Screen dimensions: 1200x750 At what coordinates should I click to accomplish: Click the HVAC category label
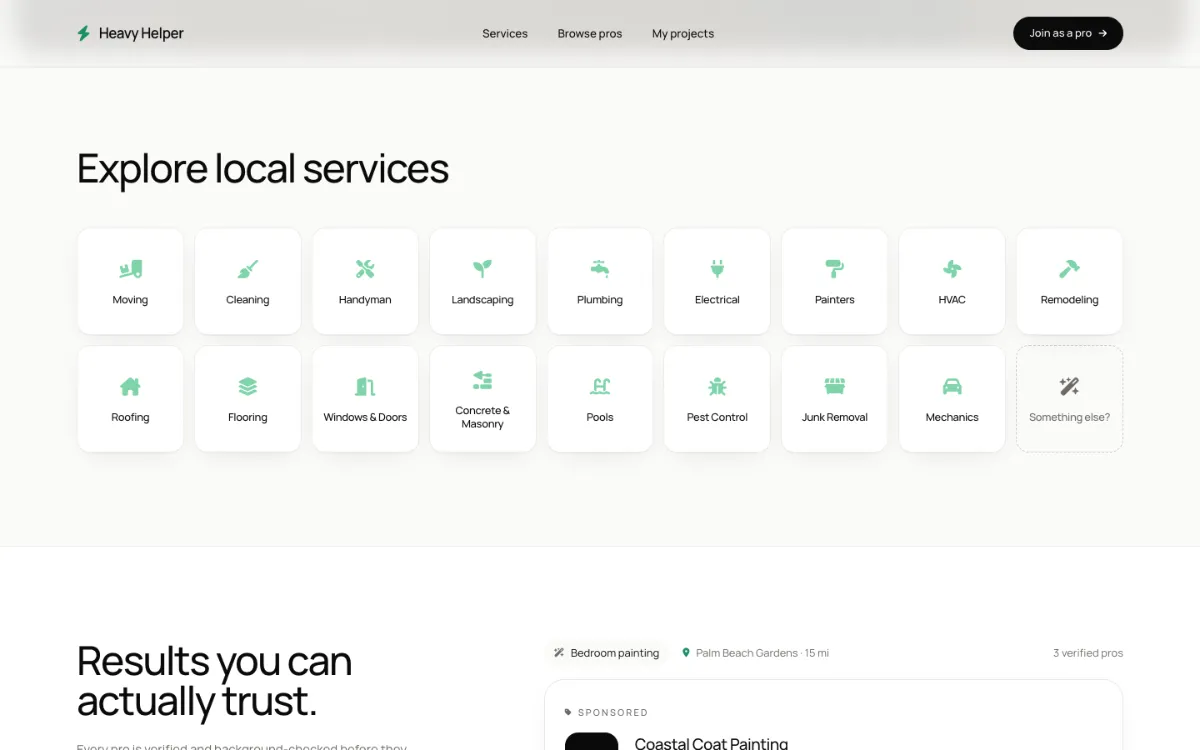tap(952, 300)
